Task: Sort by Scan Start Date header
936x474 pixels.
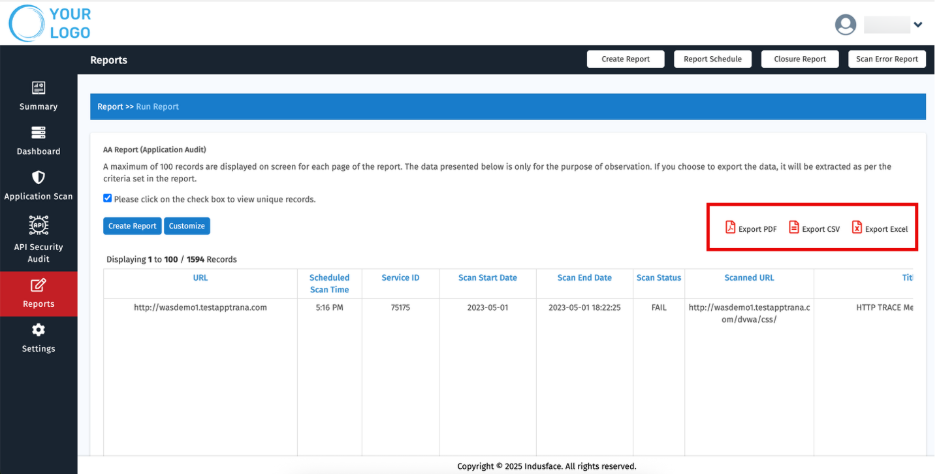Action: [x=488, y=278]
